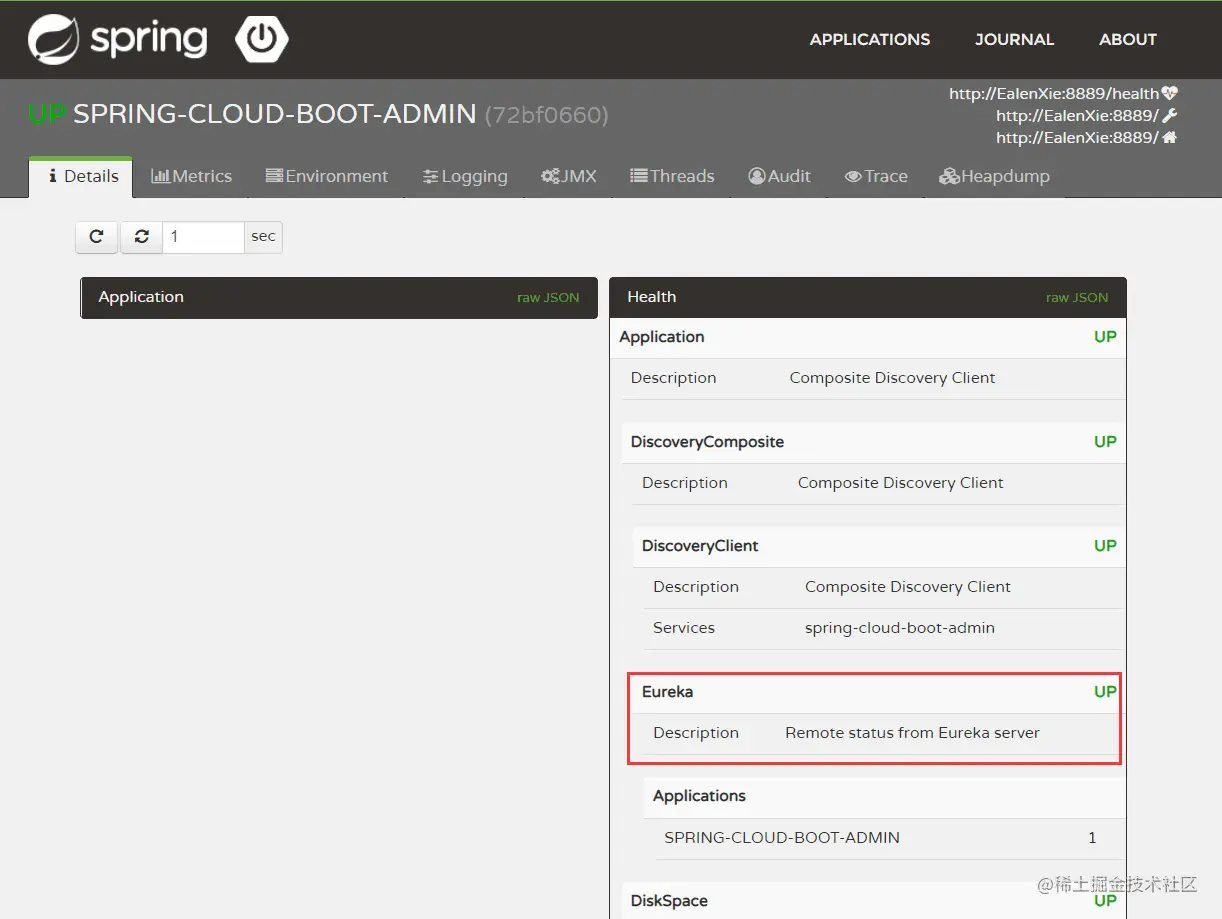Switch to the Audit tab

click(779, 177)
